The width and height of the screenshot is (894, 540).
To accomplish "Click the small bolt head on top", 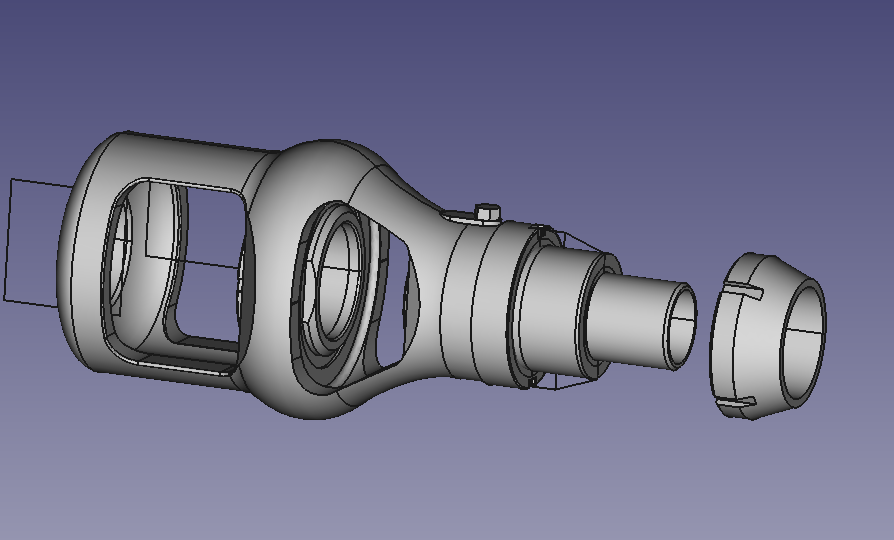I will point(486,211).
